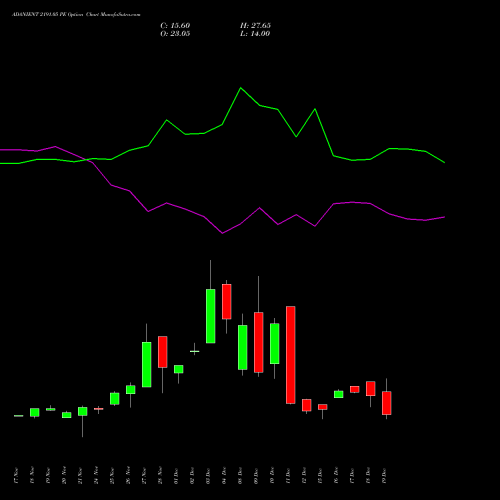Click the 21 Nov date label

pyautogui.click(x=80, y=476)
